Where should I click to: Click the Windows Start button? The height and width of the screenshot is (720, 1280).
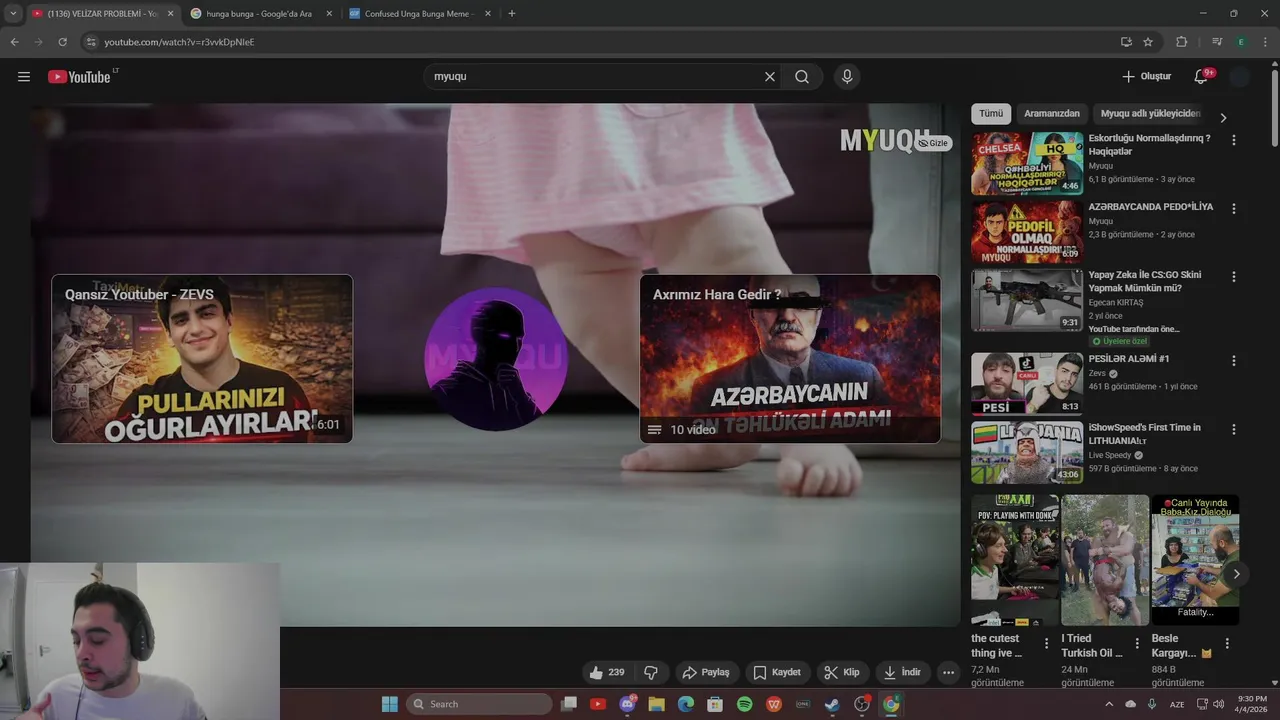click(389, 704)
